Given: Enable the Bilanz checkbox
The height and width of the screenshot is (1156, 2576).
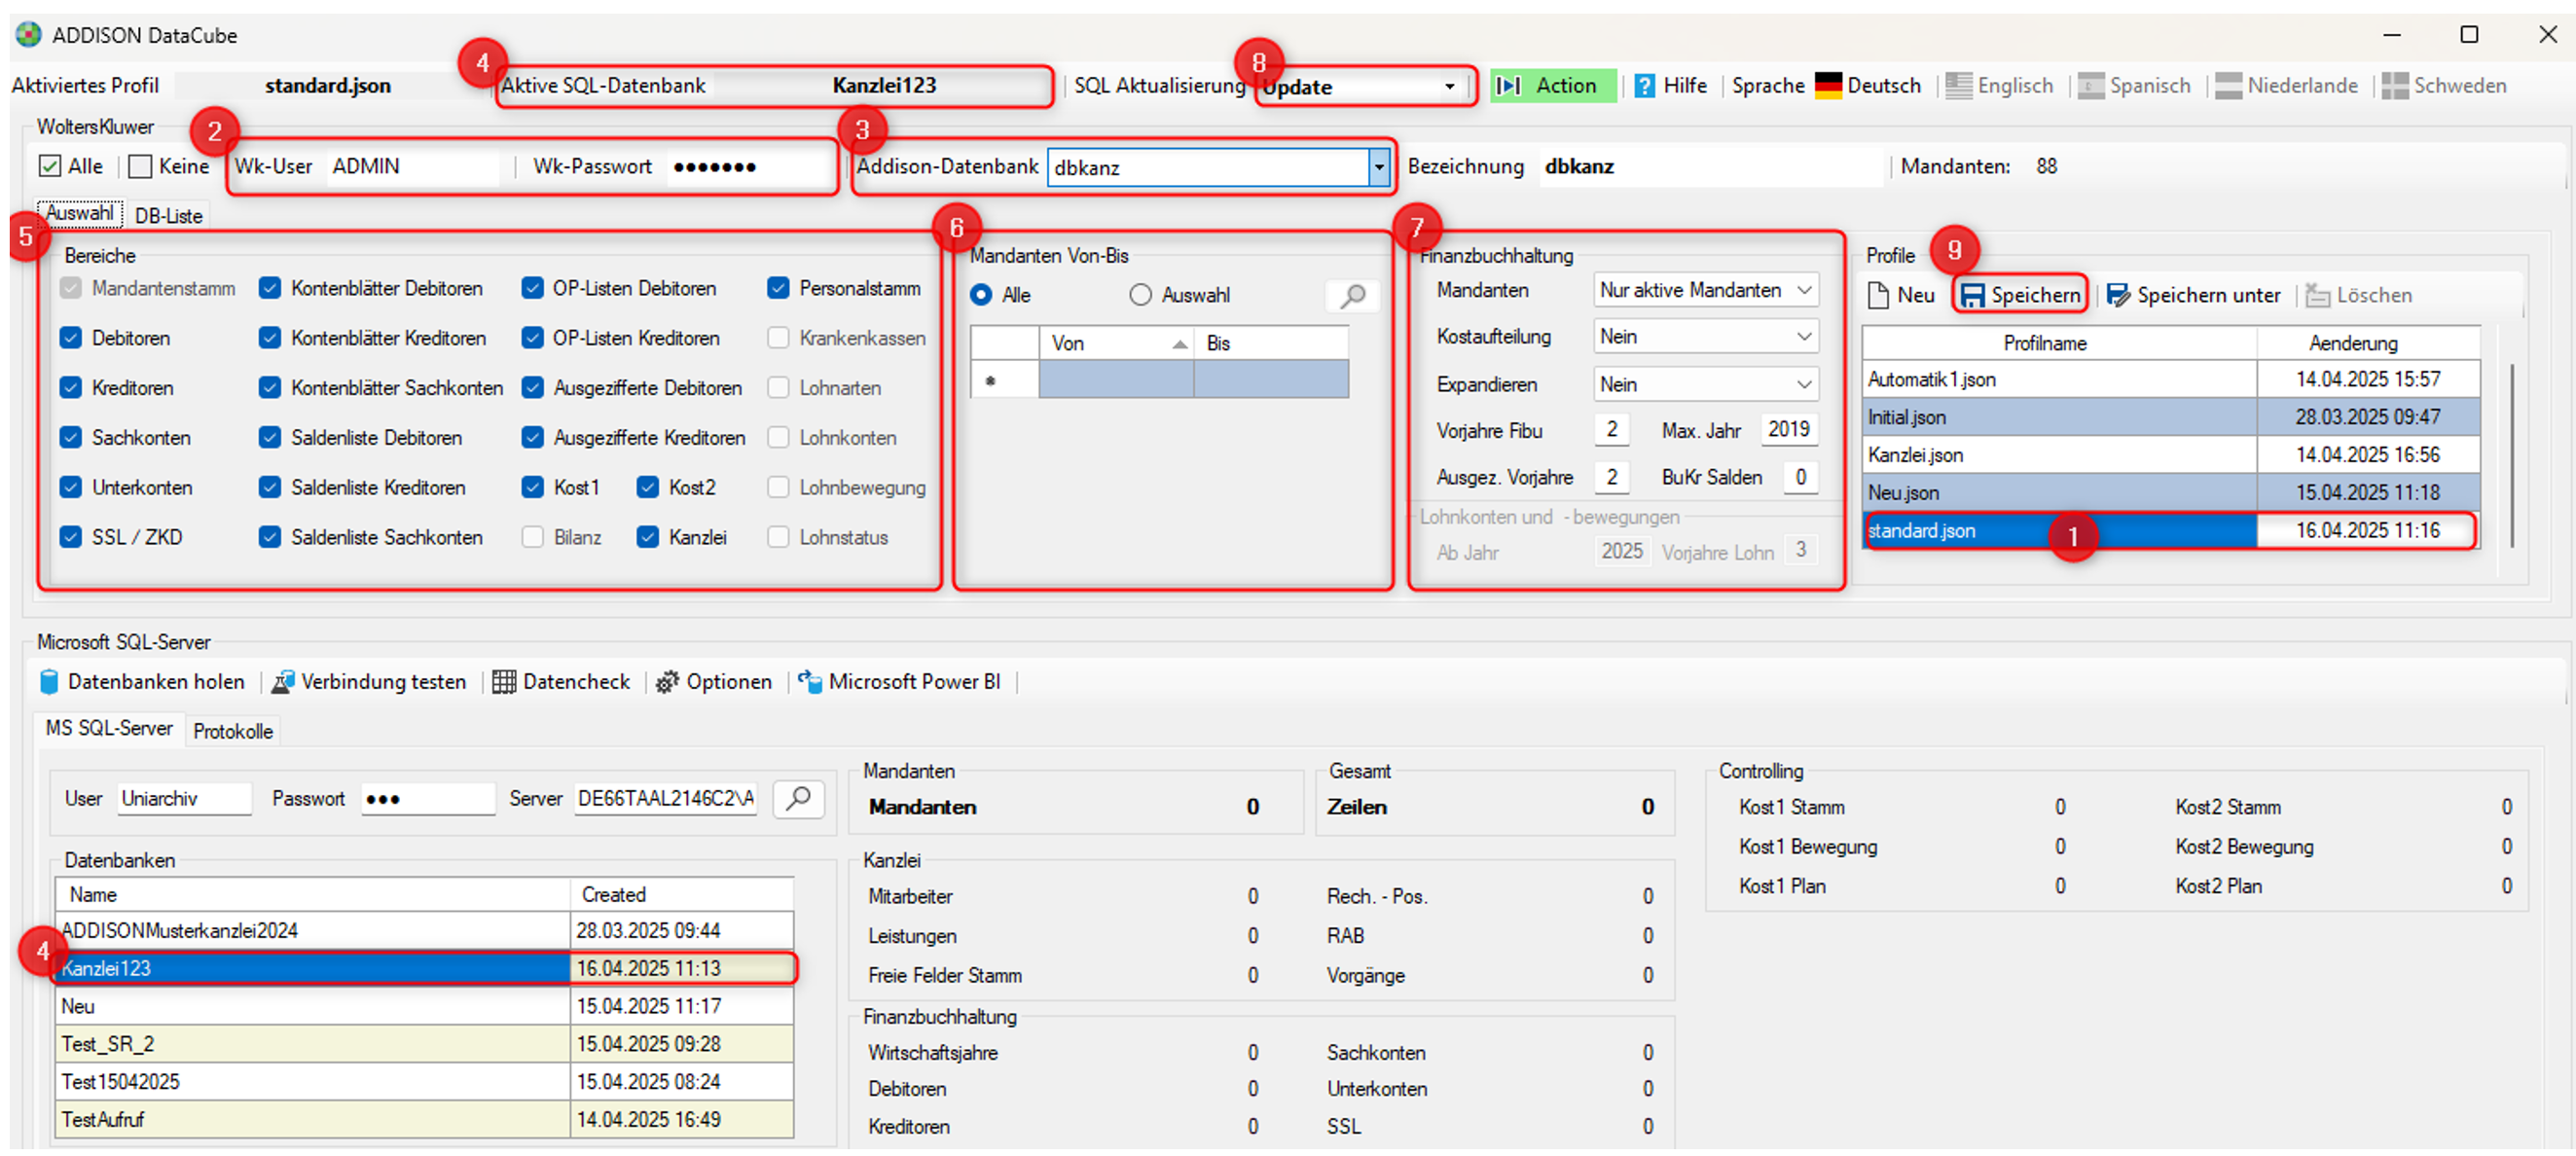Looking at the screenshot, I should [533, 538].
